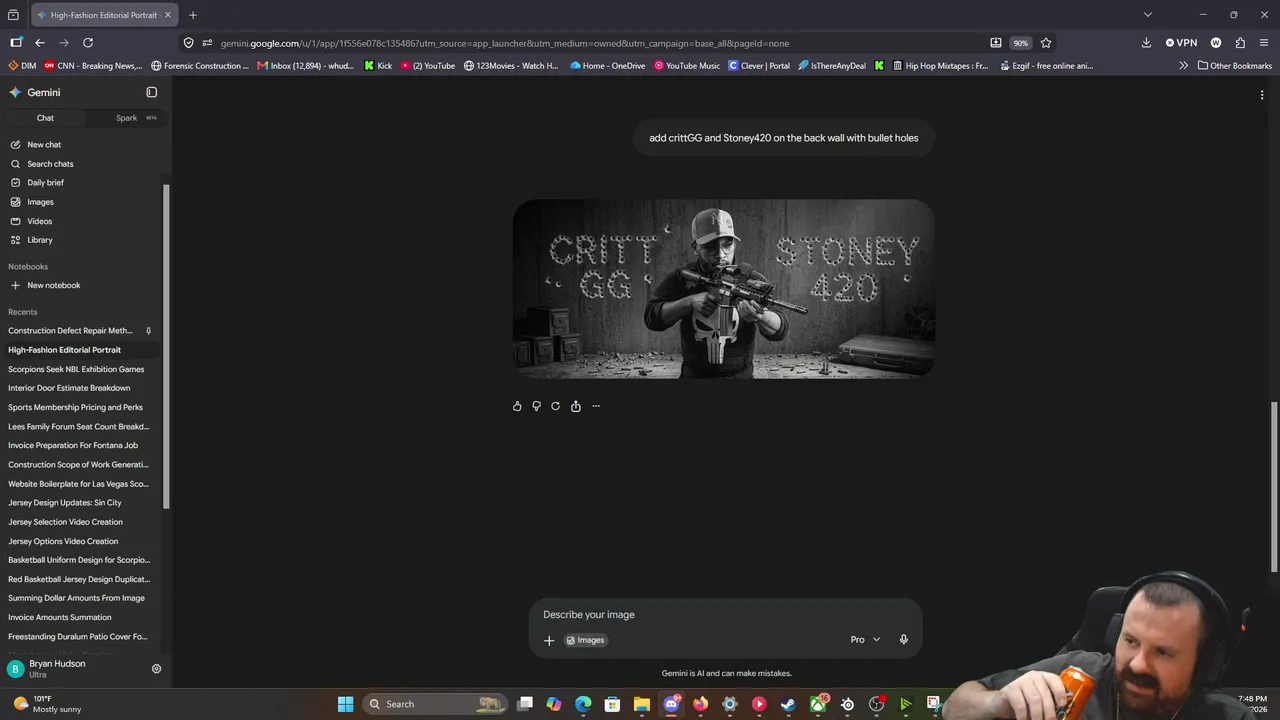Open Summing Dollar Amounts From Image chat
Viewport: 1280px width, 720px height.
[78, 598]
